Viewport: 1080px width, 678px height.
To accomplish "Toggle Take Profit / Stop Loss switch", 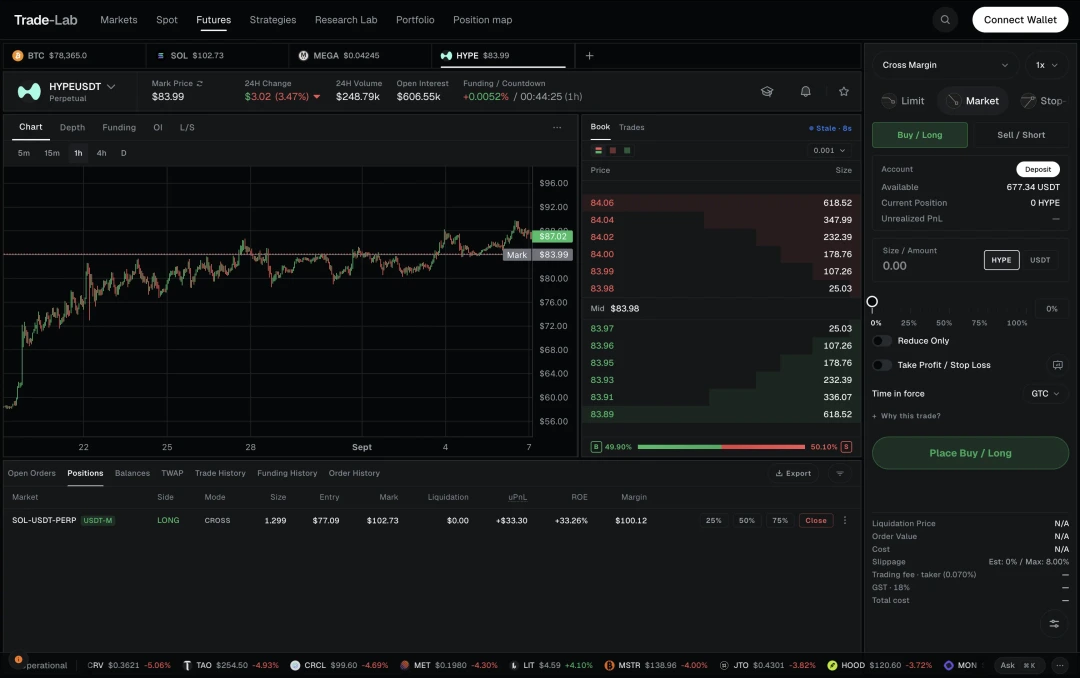I will [882, 365].
